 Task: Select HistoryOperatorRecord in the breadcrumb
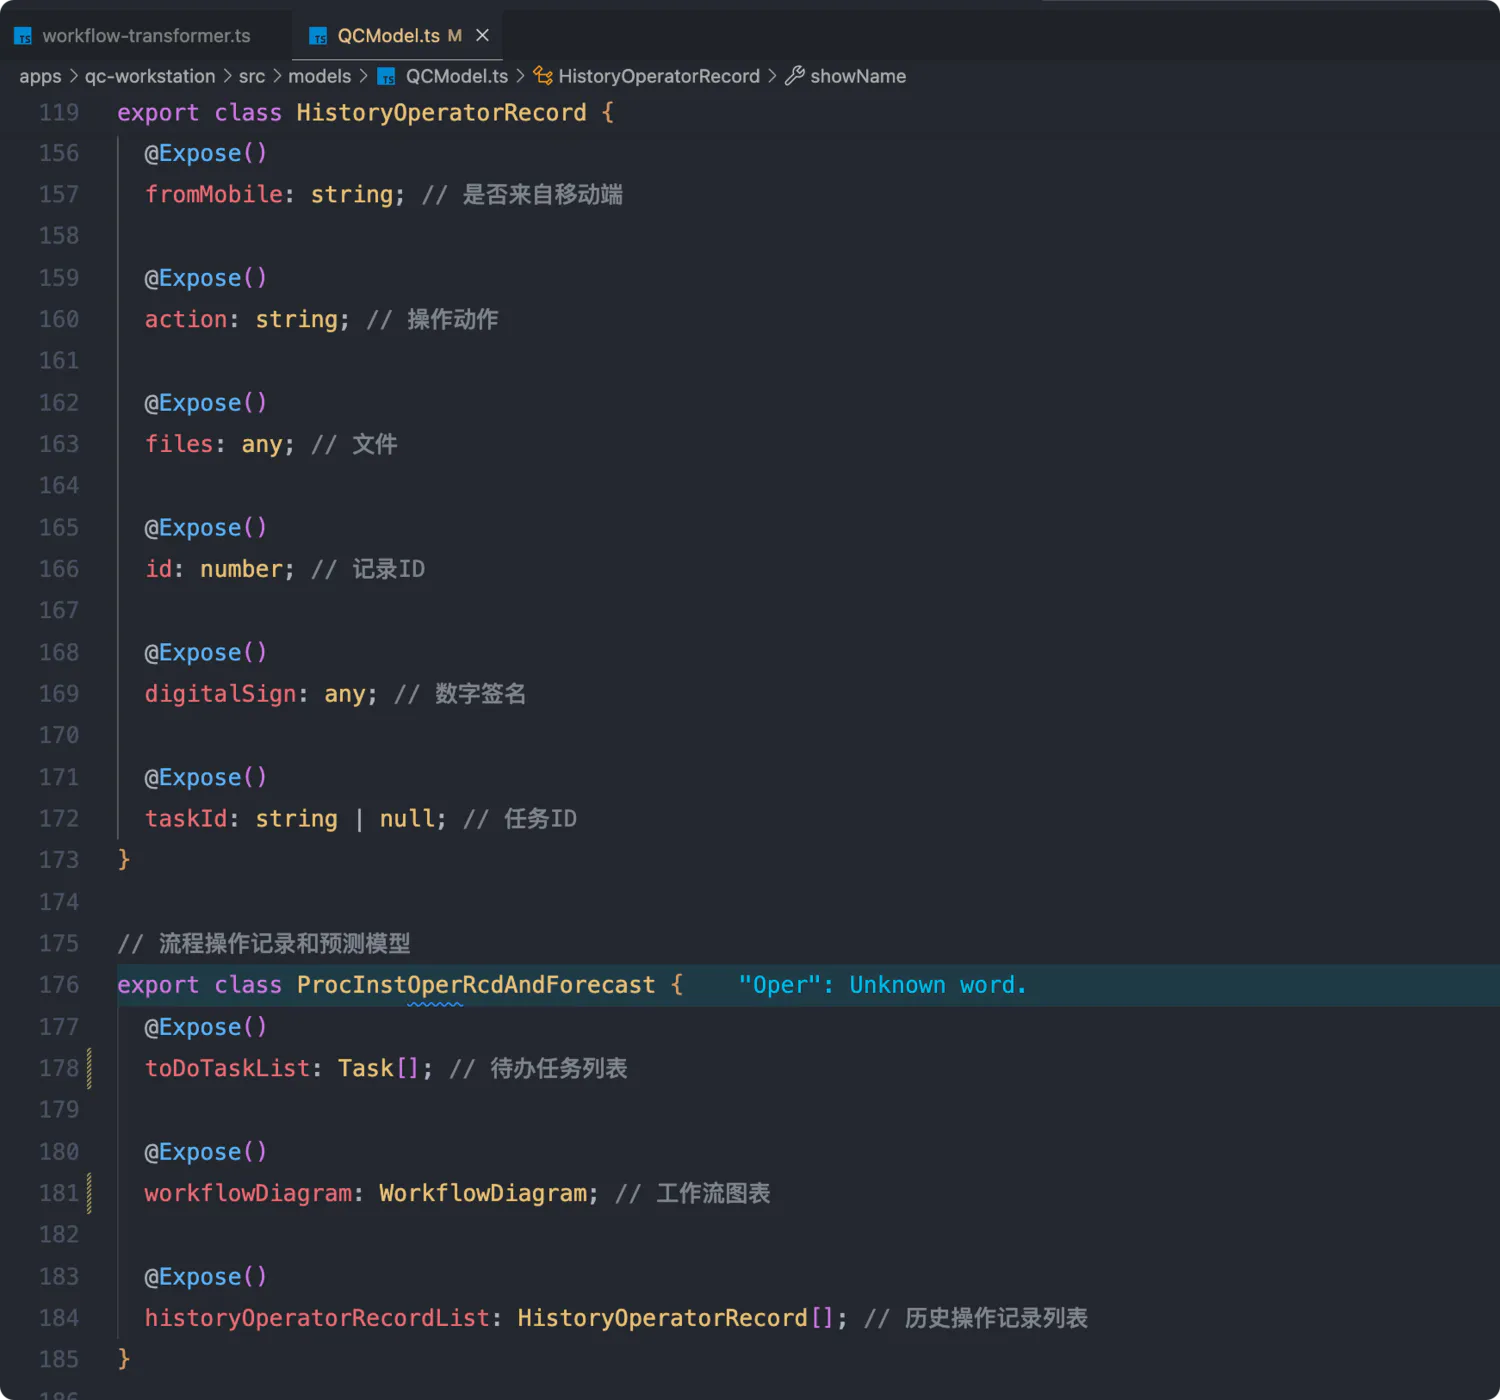click(x=659, y=77)
